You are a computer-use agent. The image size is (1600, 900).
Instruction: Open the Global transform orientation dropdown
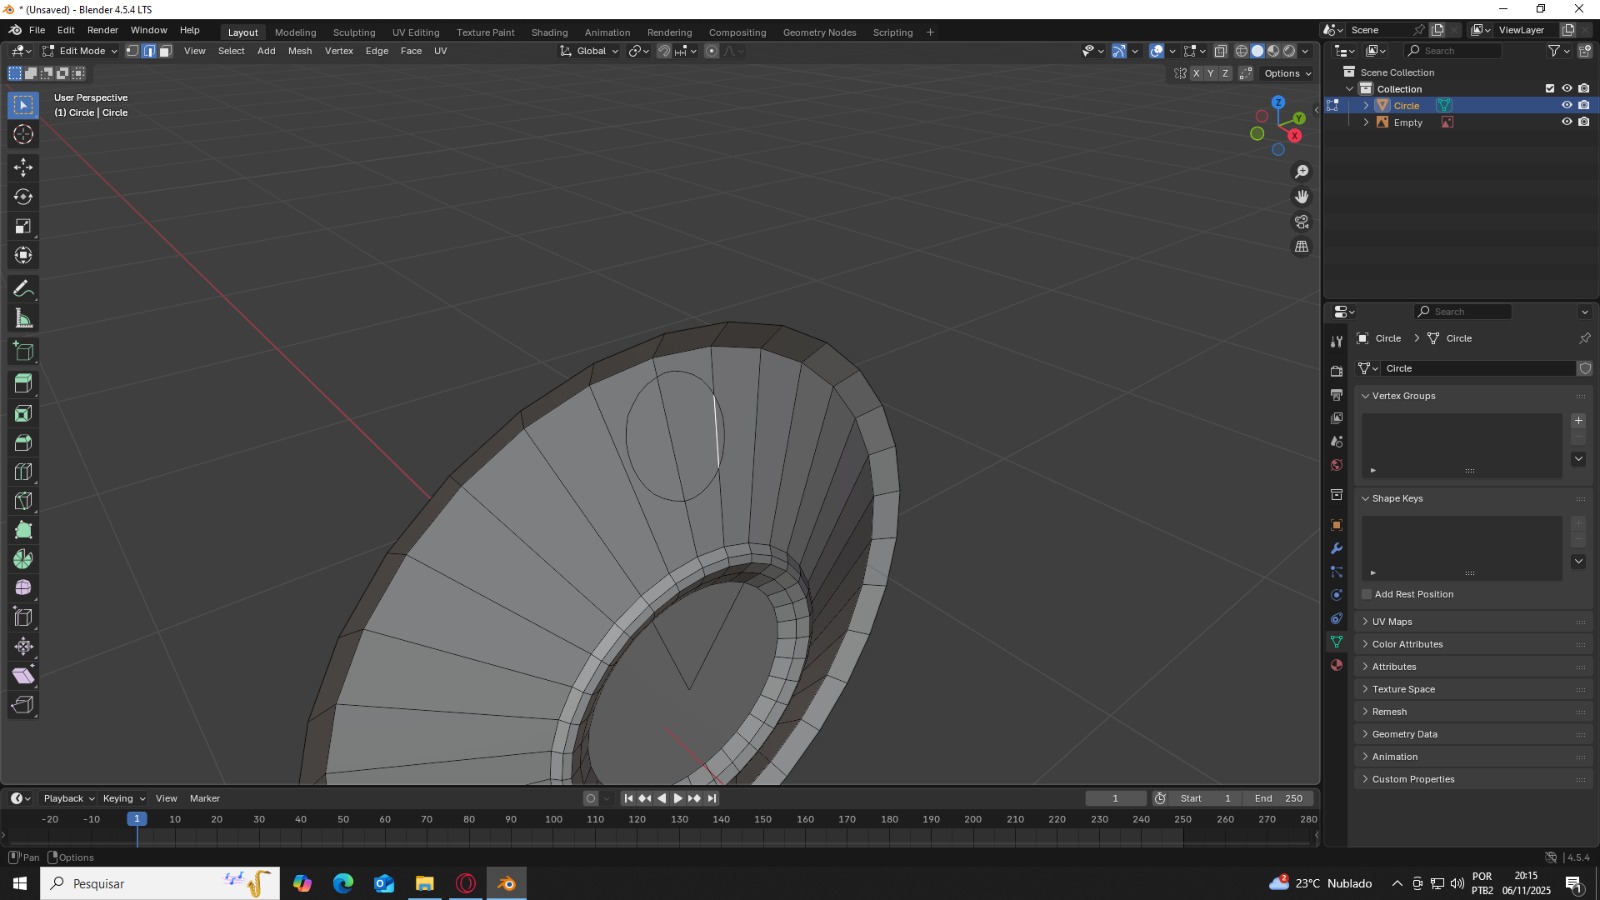pyautogui.click(x=589, y=51)
